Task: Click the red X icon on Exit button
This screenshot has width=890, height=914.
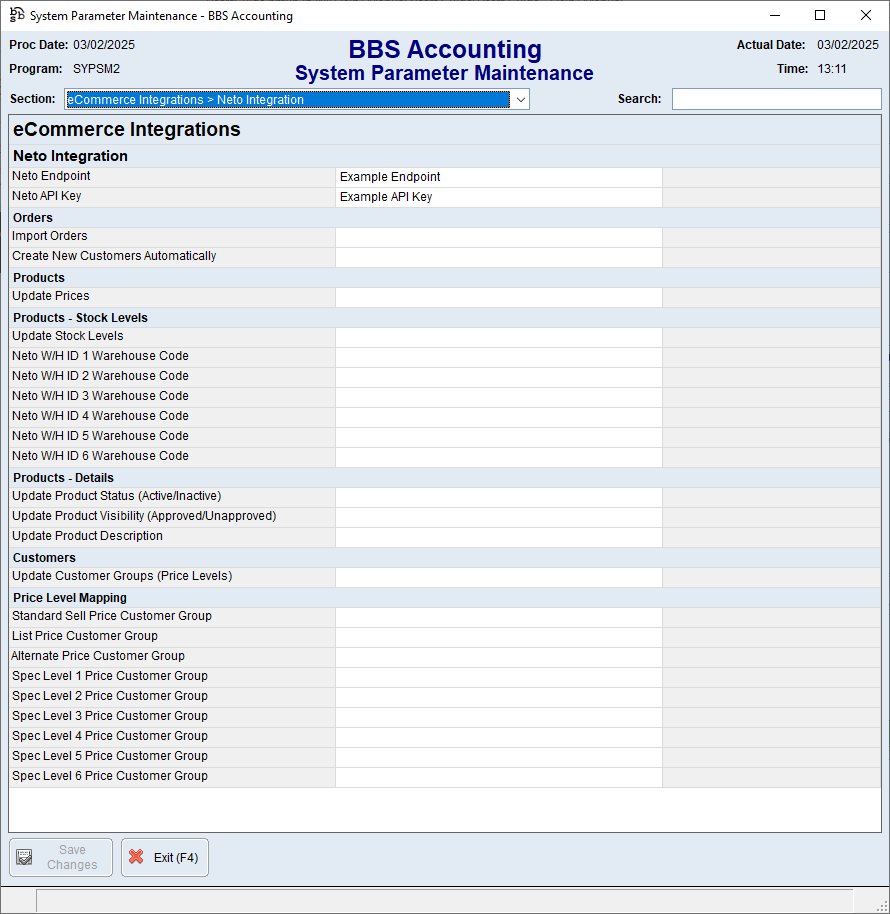Action: click(x=138, y=857)
